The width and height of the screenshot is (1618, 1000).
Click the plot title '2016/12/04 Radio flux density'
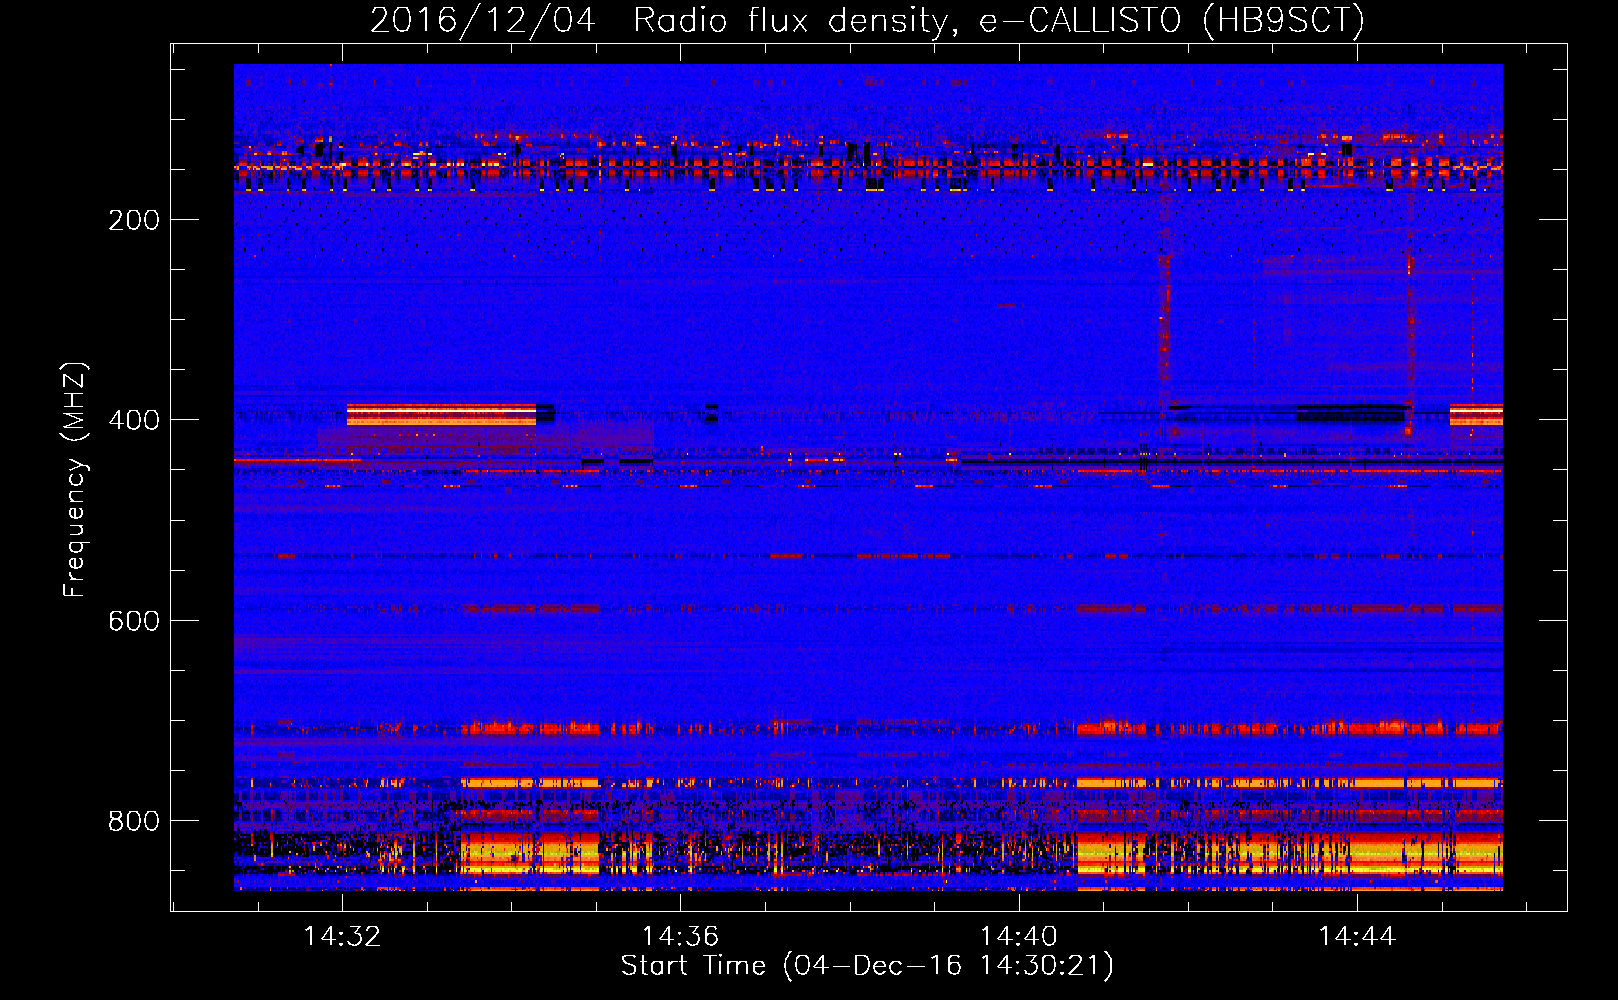pos(867,20)
